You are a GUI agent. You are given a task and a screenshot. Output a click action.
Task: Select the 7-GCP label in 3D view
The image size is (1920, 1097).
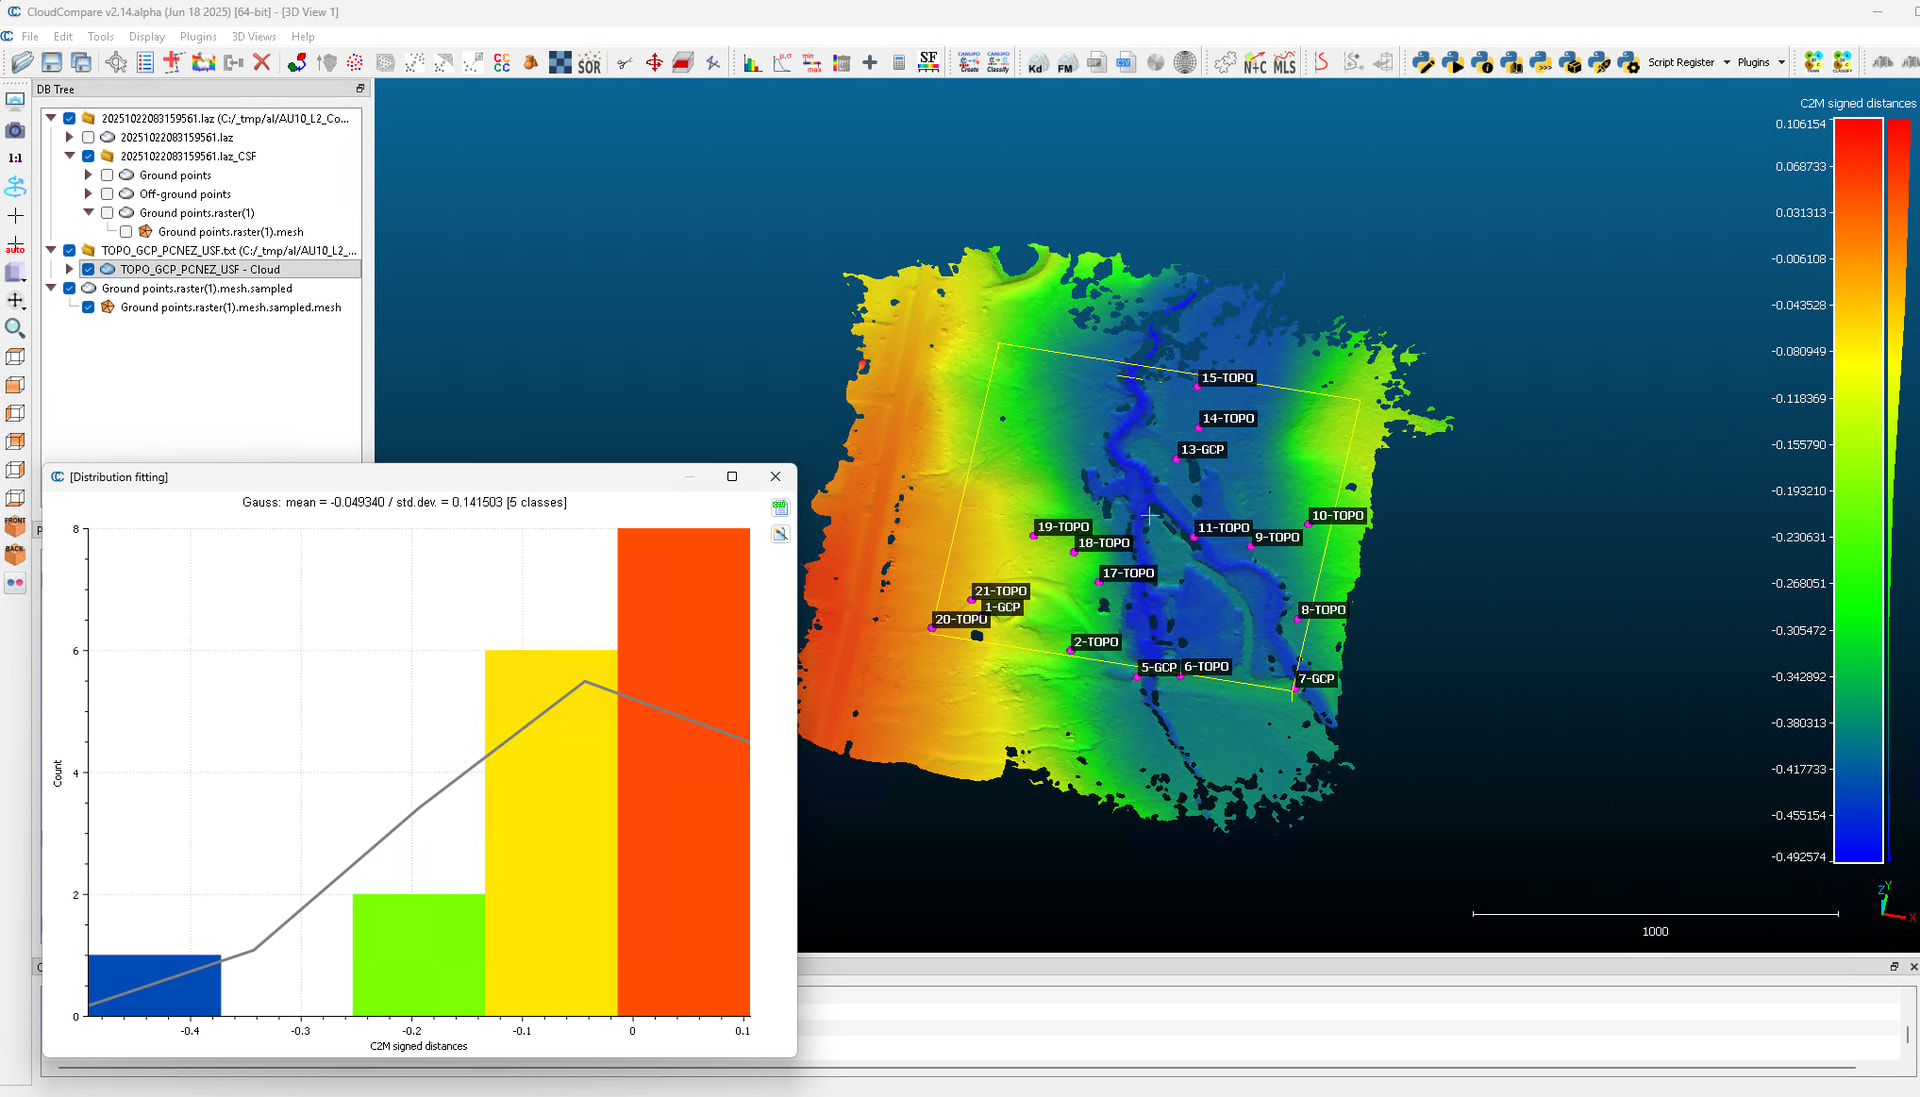1316,679
